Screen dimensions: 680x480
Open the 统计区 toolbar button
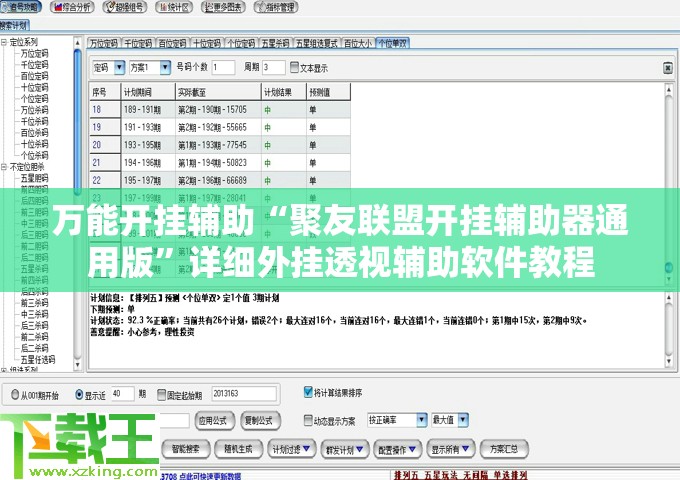174,7
